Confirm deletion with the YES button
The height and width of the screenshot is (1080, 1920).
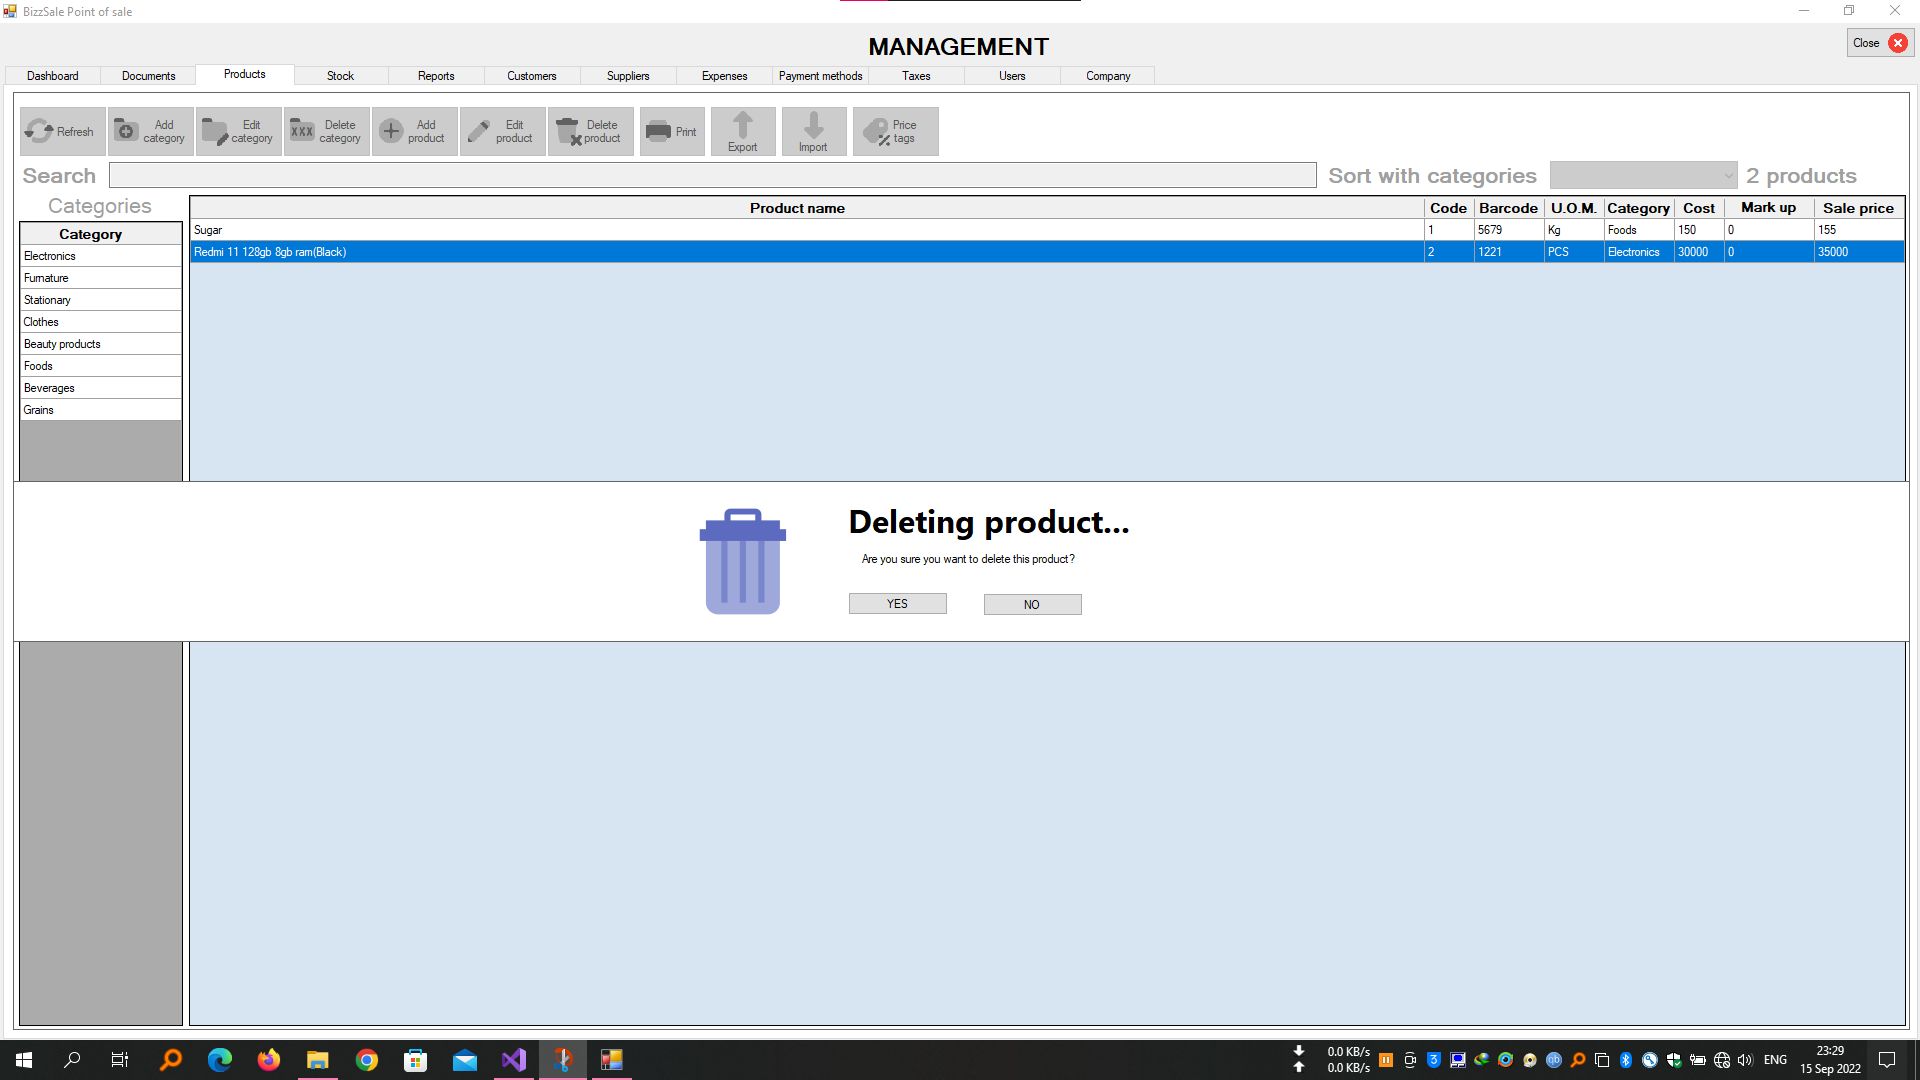897,604
